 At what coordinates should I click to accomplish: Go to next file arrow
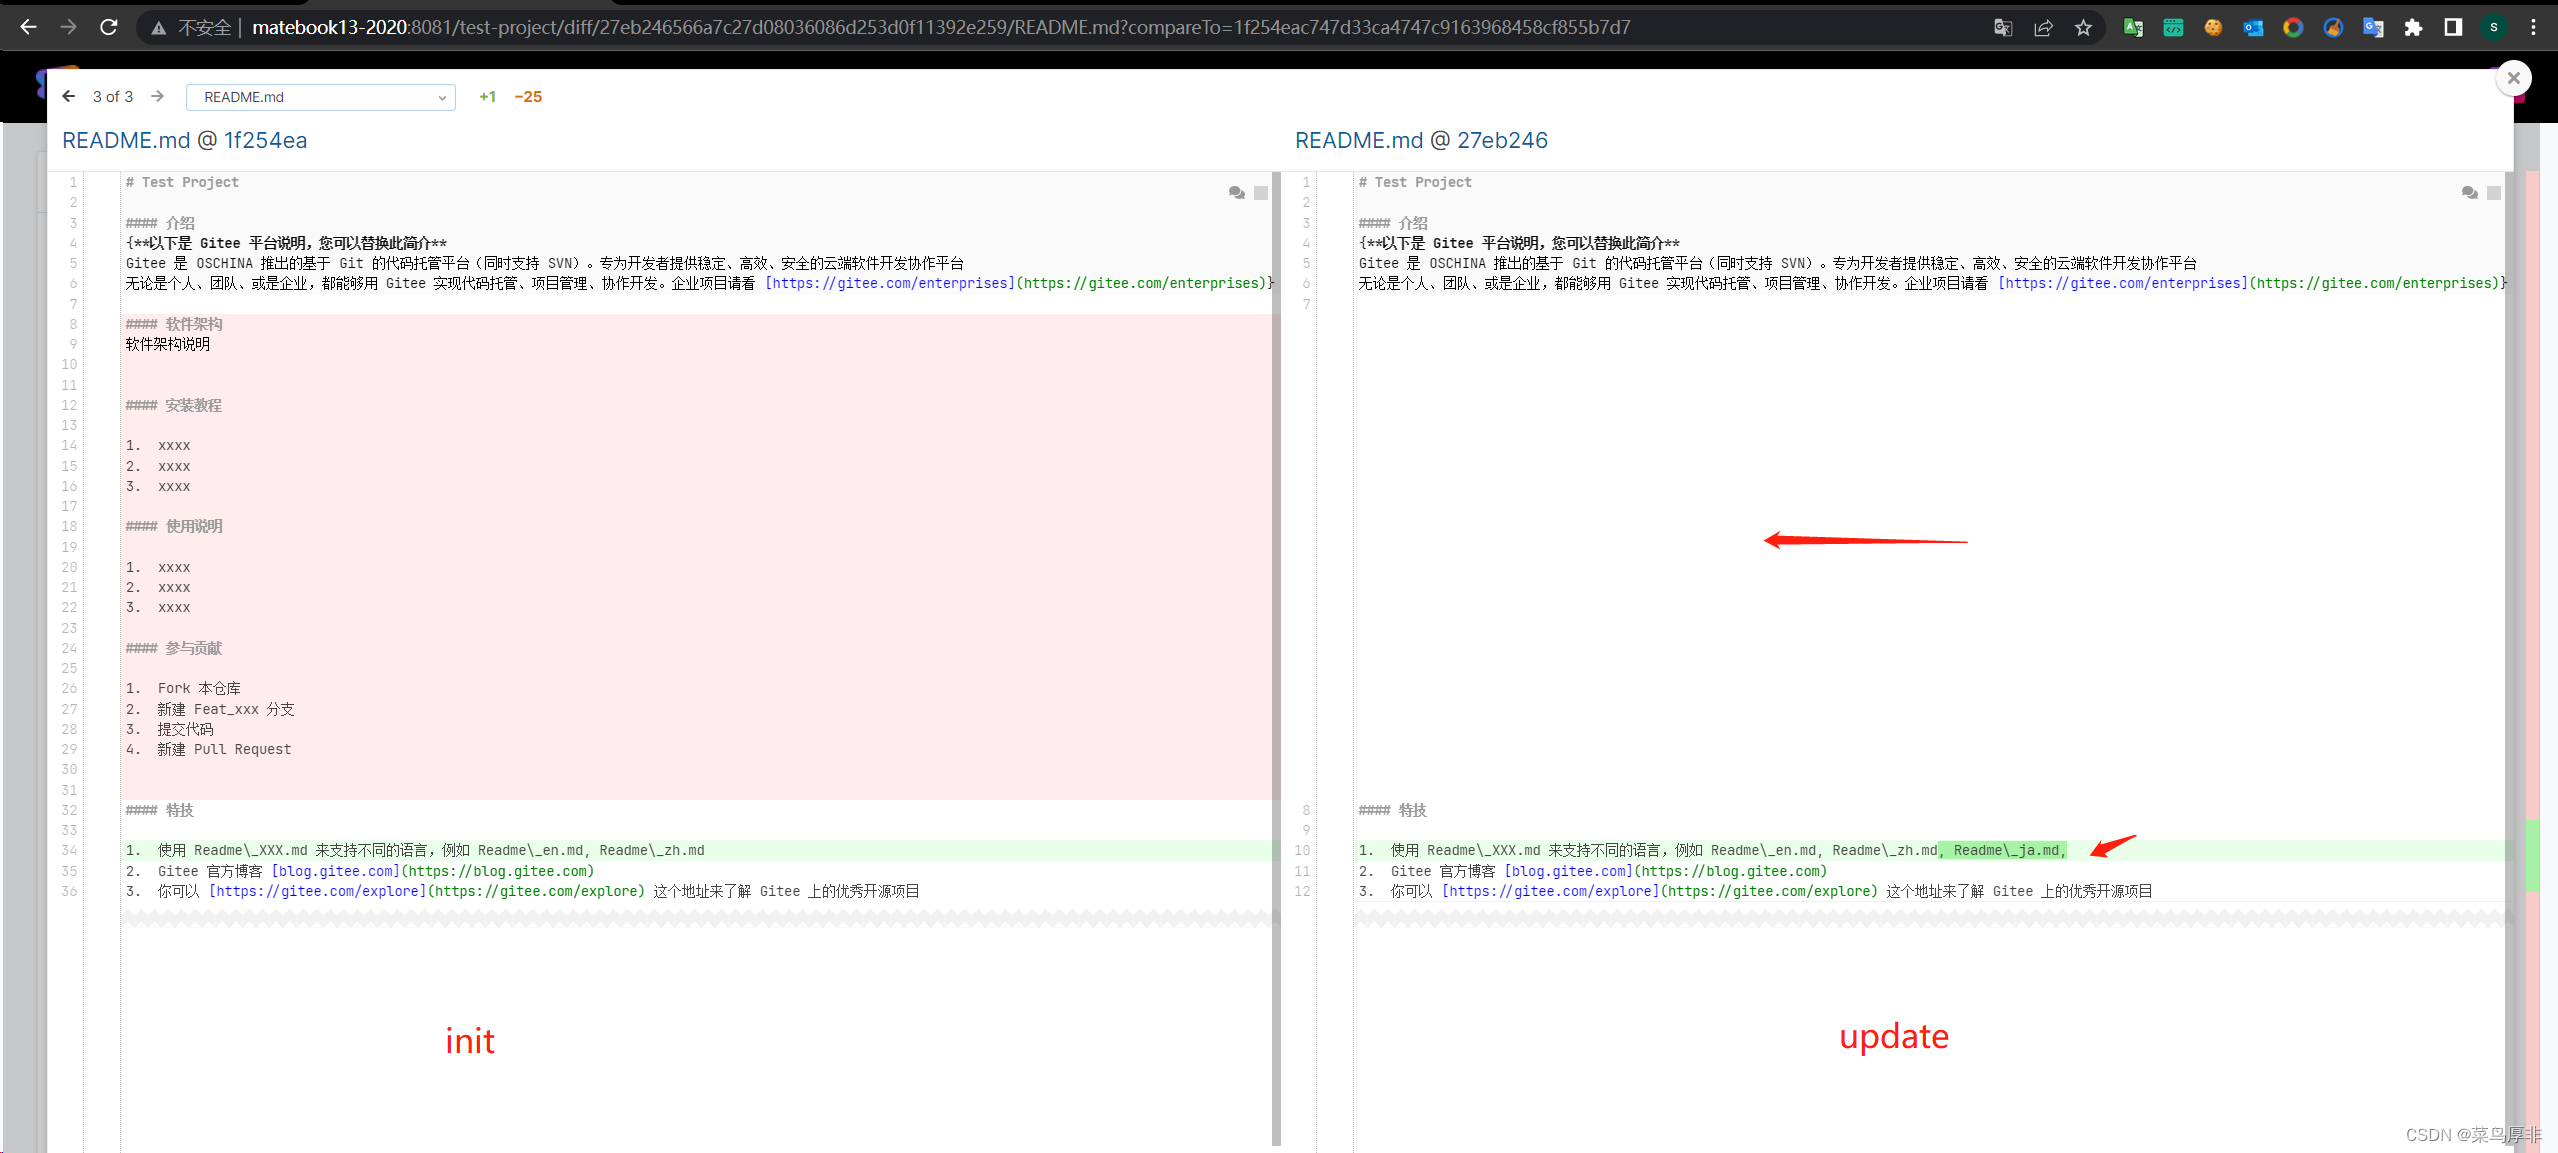point(157,96)
